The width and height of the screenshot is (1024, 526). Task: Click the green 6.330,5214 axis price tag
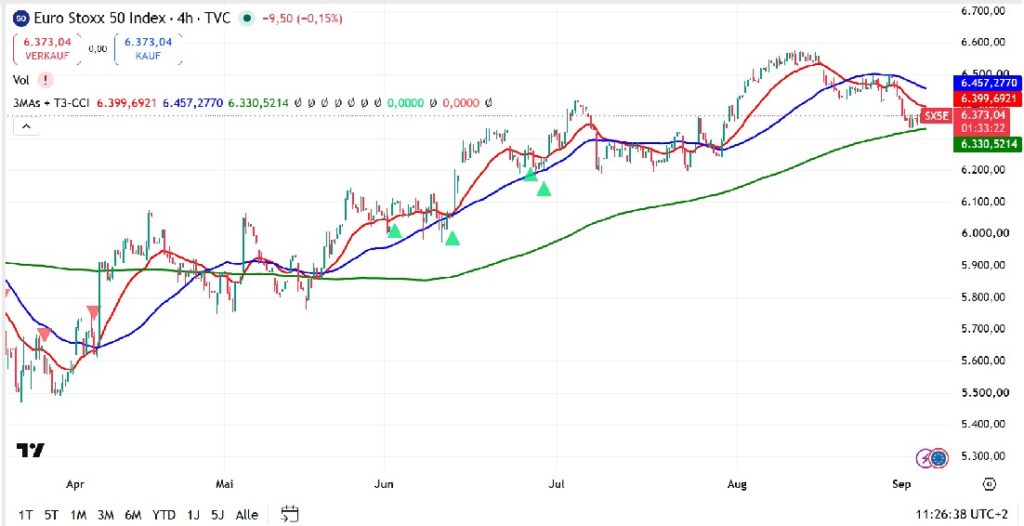[x=988, y=144]
